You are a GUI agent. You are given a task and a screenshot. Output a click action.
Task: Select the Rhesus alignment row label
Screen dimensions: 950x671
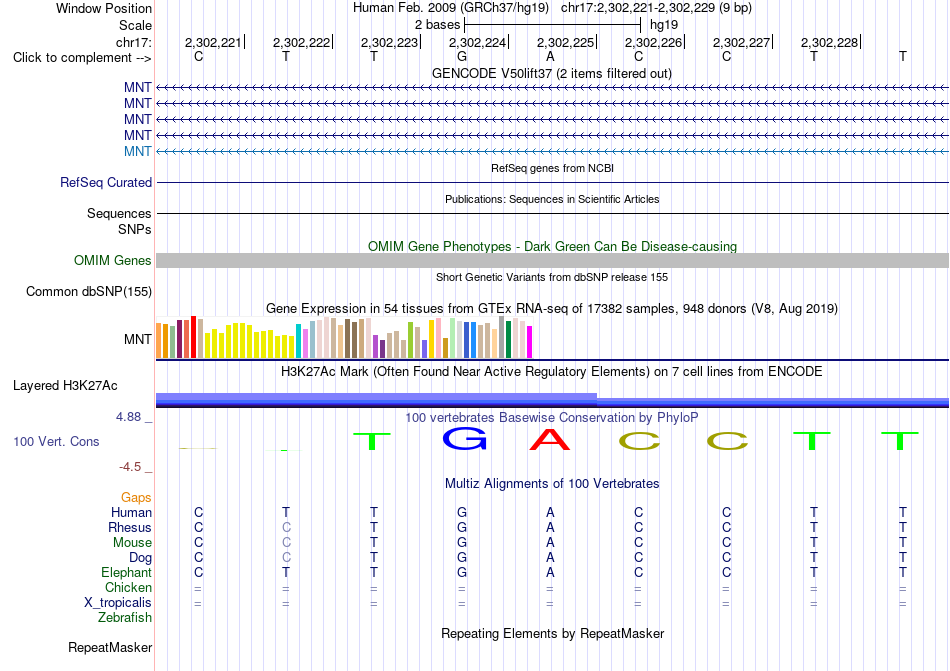pyautogui.click(x=130, y=527)
